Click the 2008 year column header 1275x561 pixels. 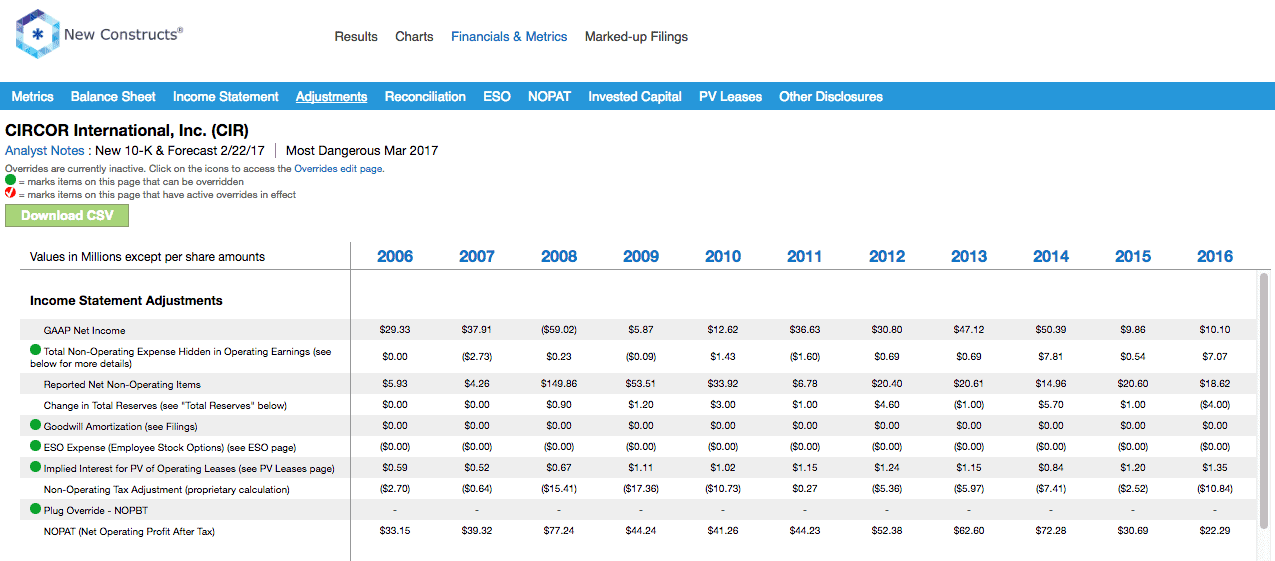(559, 257)
